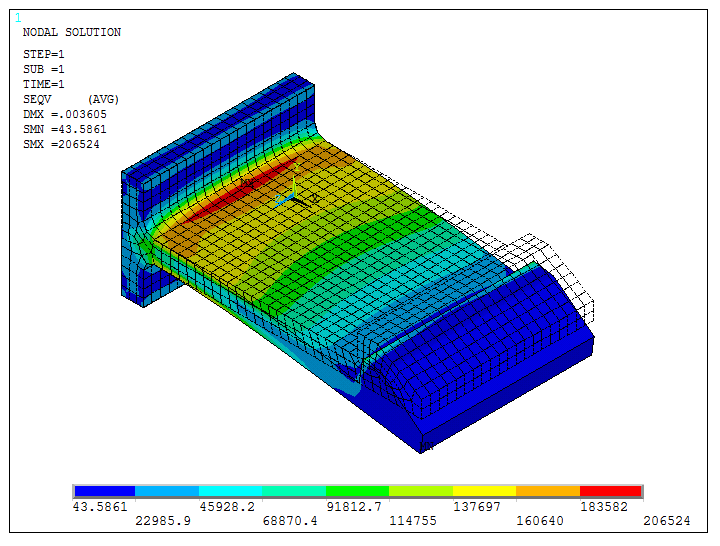Image resolution: width=720 pixels, height=546 pixels.
Task: Select the red legend color band
Action: 610,491
